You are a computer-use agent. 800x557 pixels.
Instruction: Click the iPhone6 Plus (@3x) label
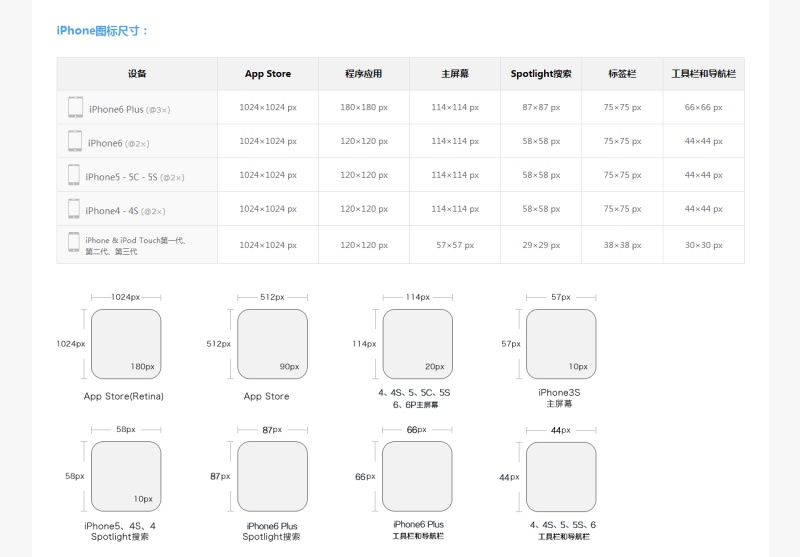(130, 110)
